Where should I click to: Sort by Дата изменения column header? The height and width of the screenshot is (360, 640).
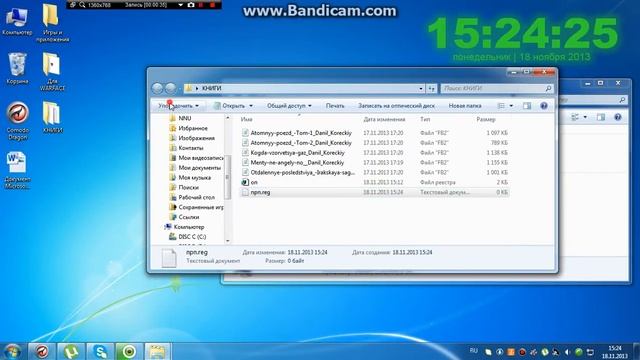(x=384, y=120)
